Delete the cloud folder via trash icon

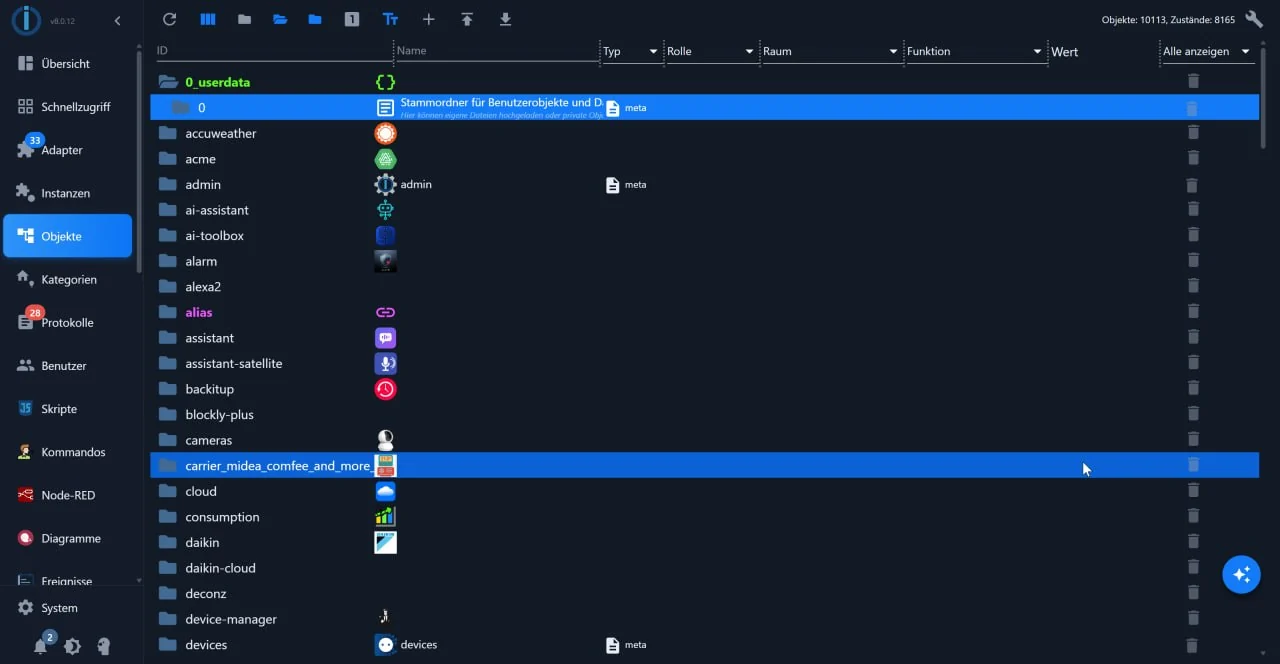pyautogui.click(x=1192, y=491)
